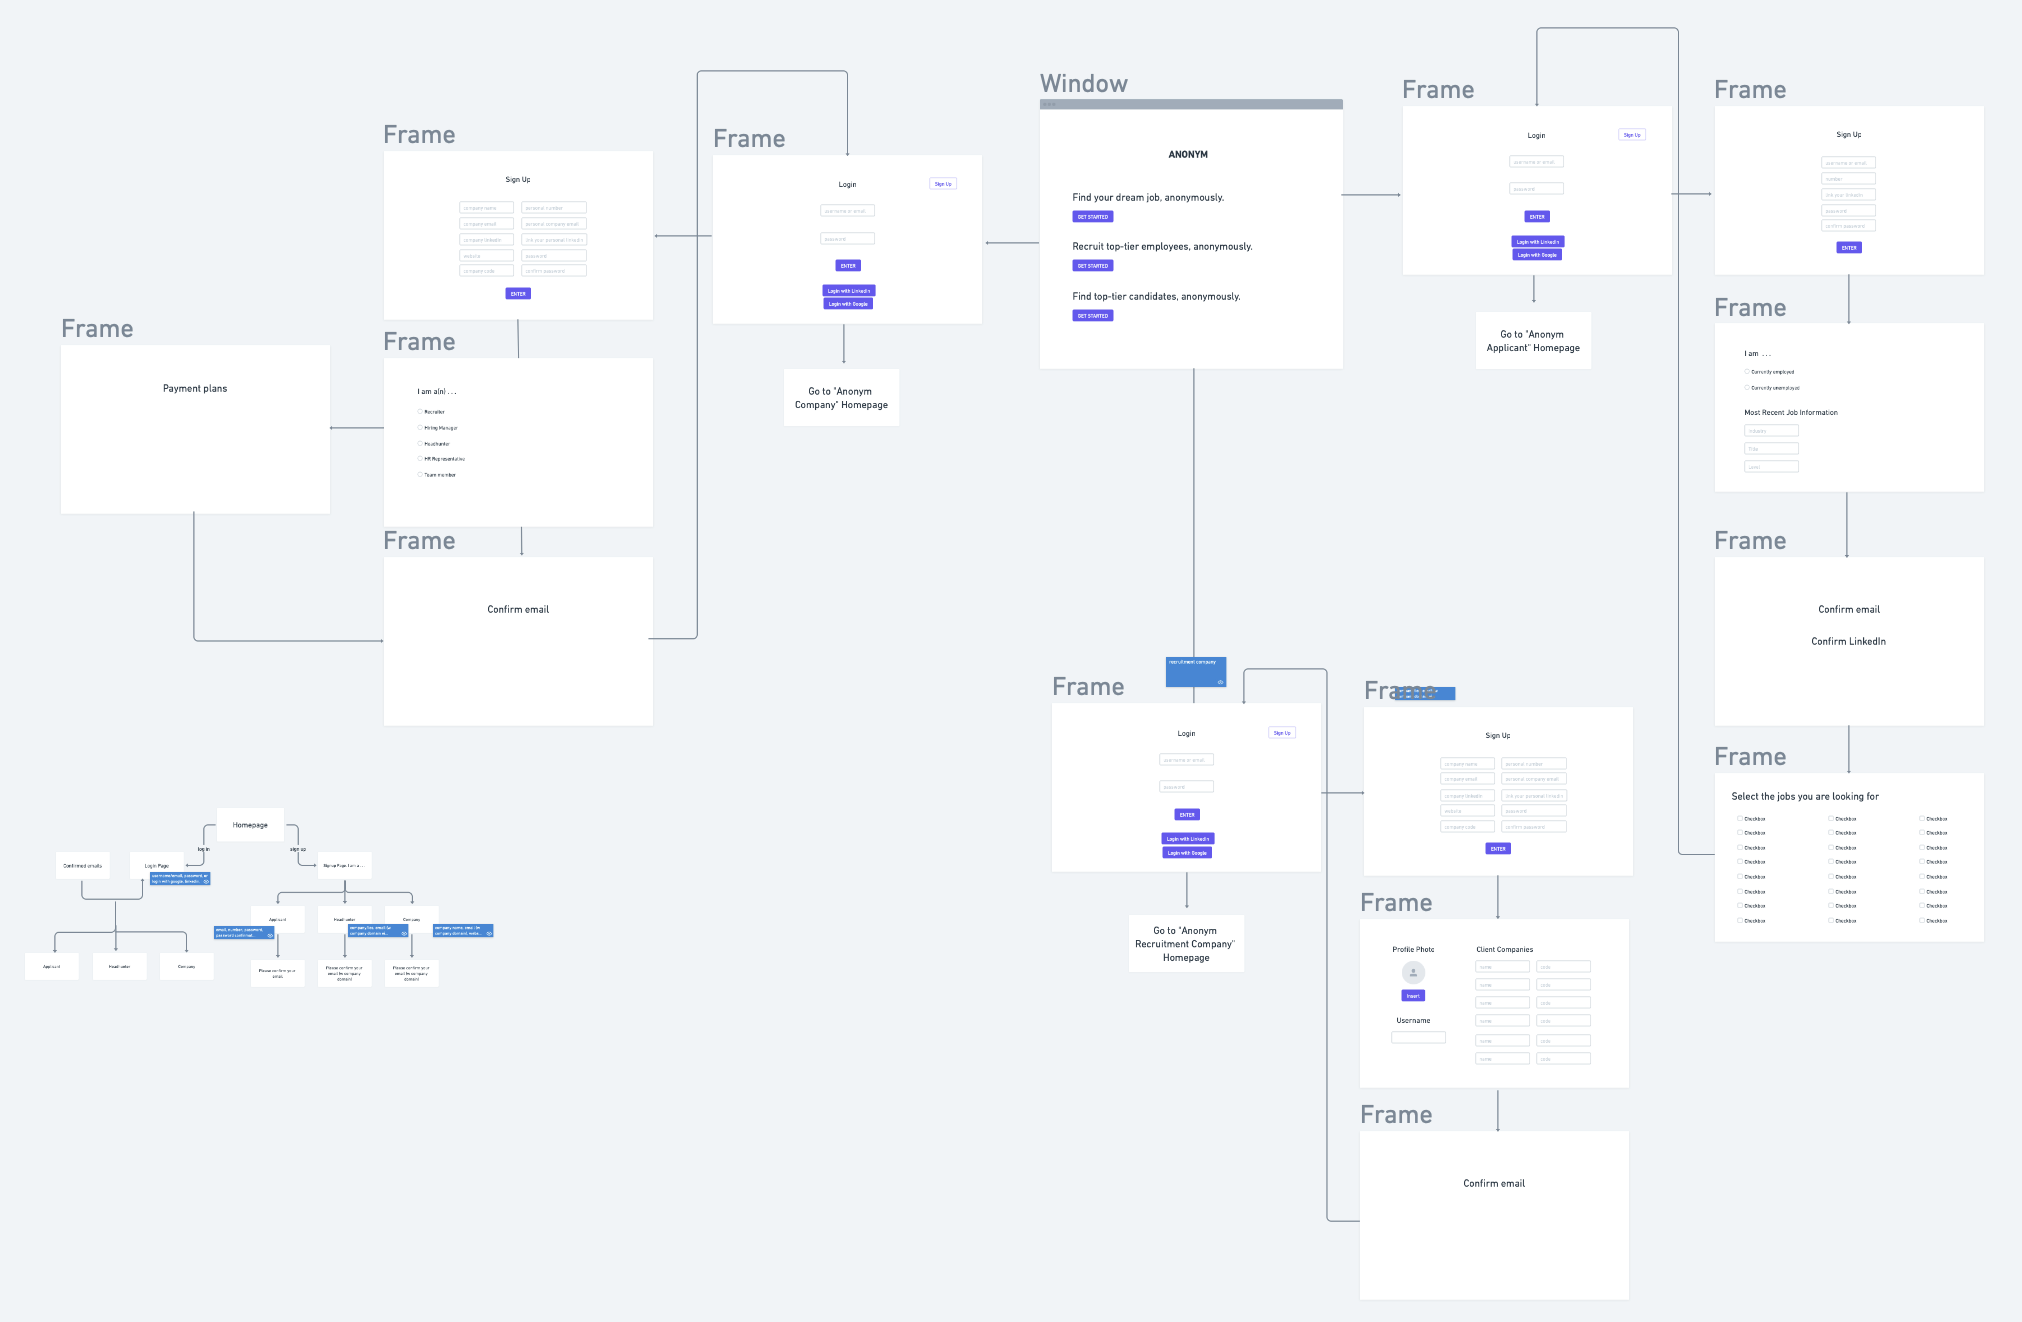Select the Homepage node in the sitemap
The height and width of the screenshot is (1322, 2022).
click(250, 825)
